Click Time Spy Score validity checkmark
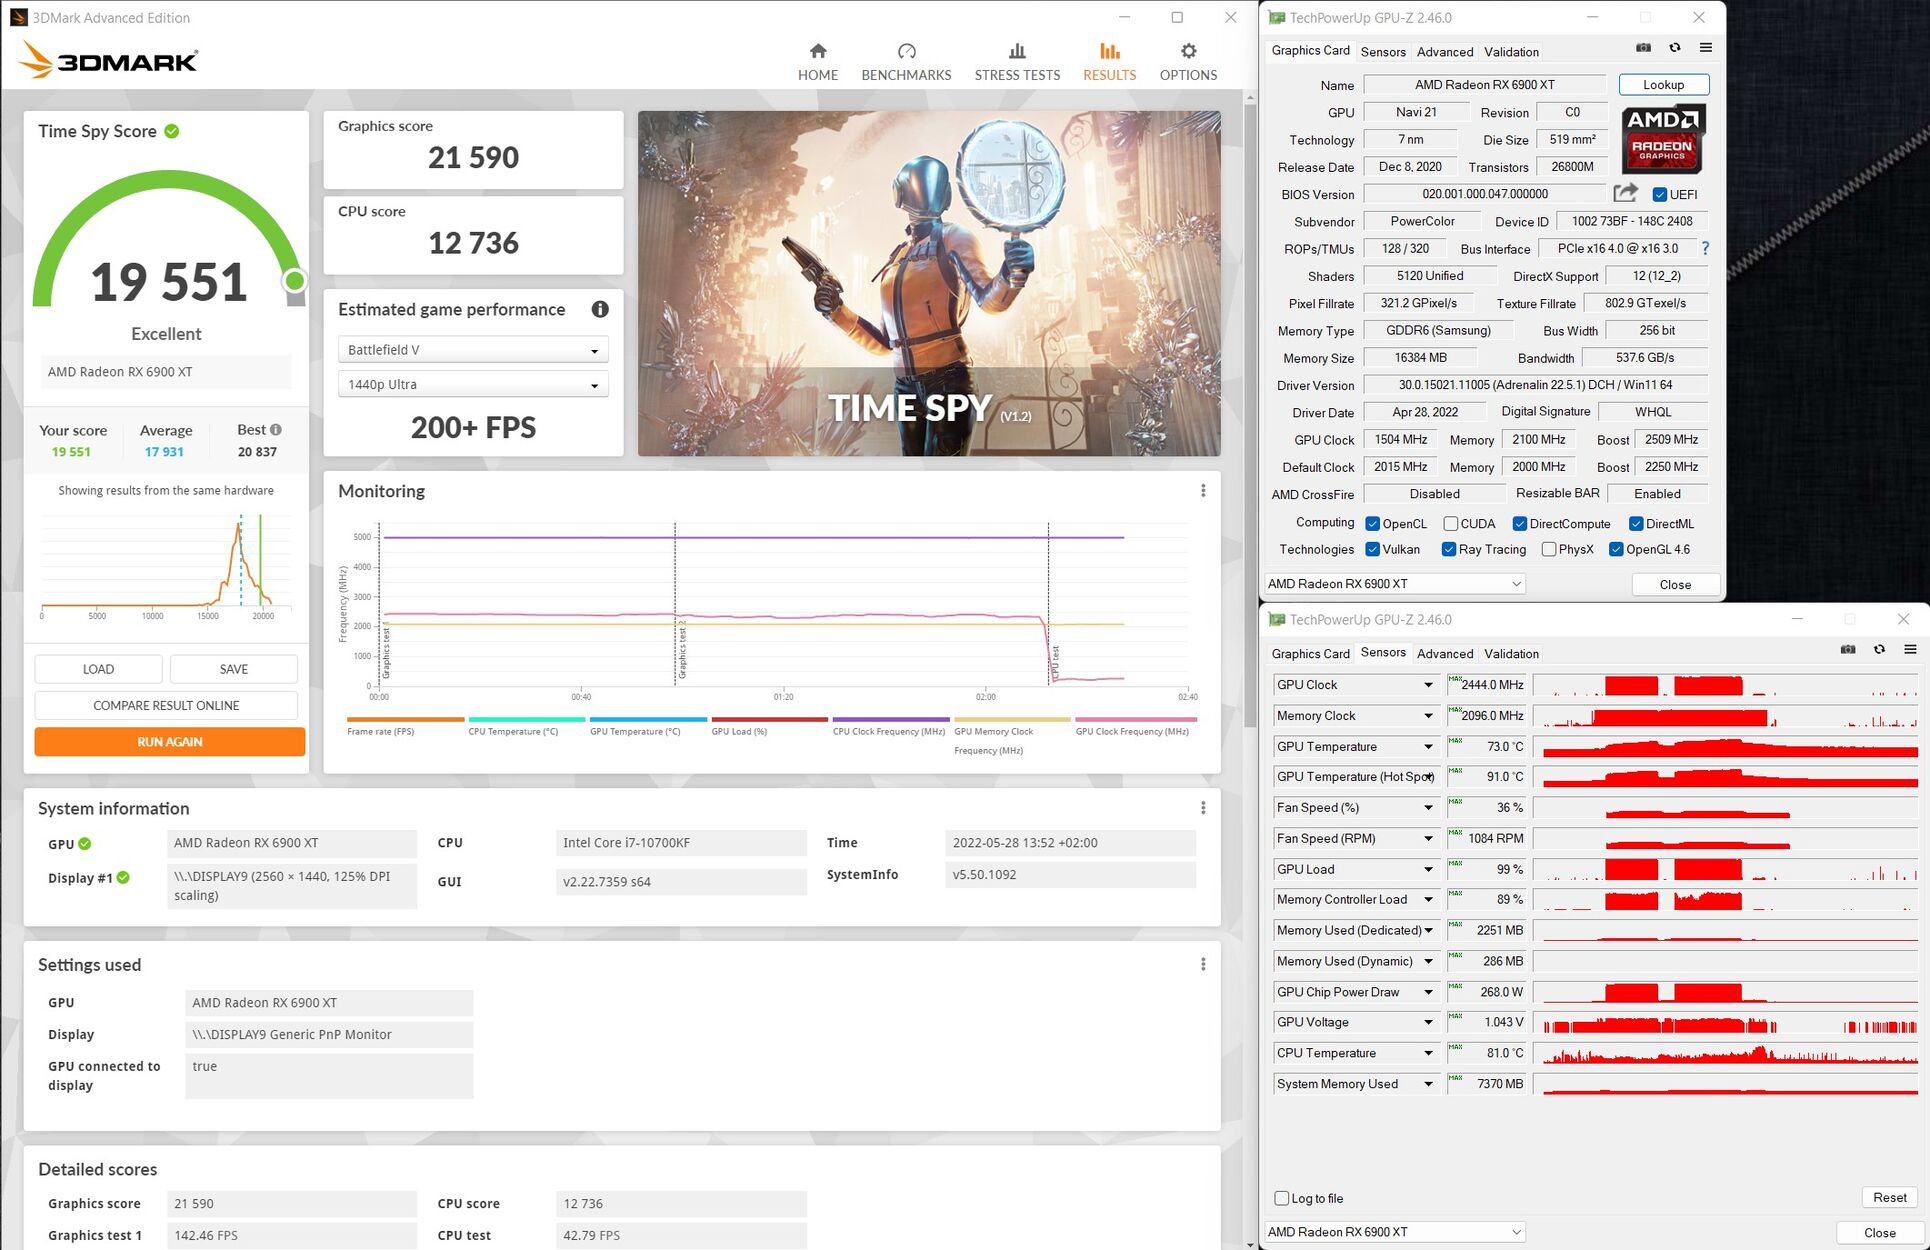This screenshot has width=1930, height=1250. pos(172,131)
